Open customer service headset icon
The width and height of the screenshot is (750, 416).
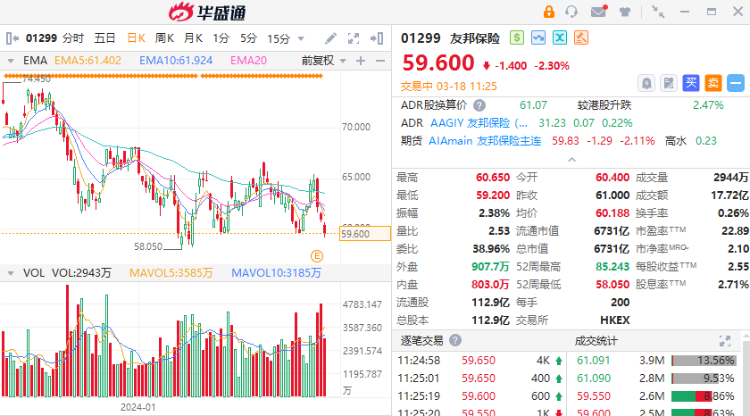pos(571,11)
